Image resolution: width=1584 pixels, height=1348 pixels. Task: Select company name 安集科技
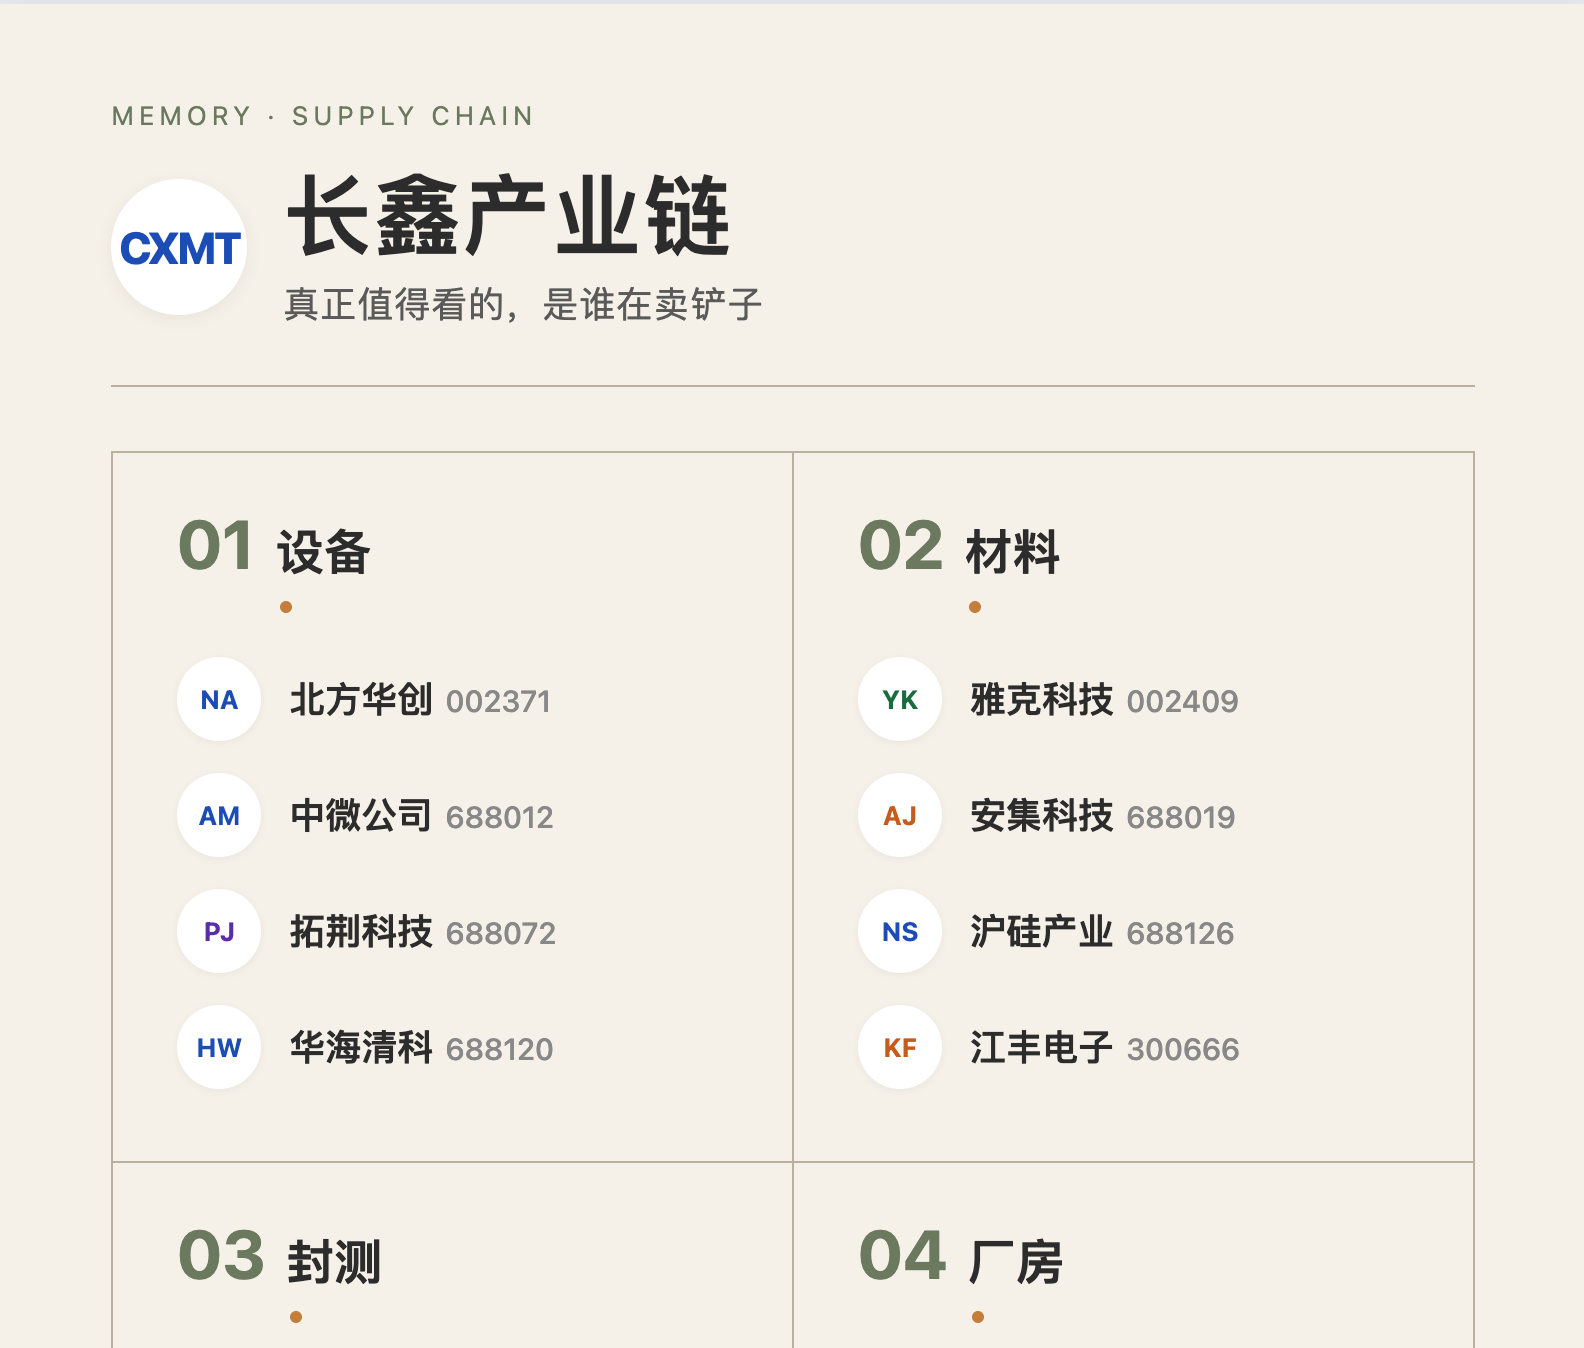[x=1042, y=816]
